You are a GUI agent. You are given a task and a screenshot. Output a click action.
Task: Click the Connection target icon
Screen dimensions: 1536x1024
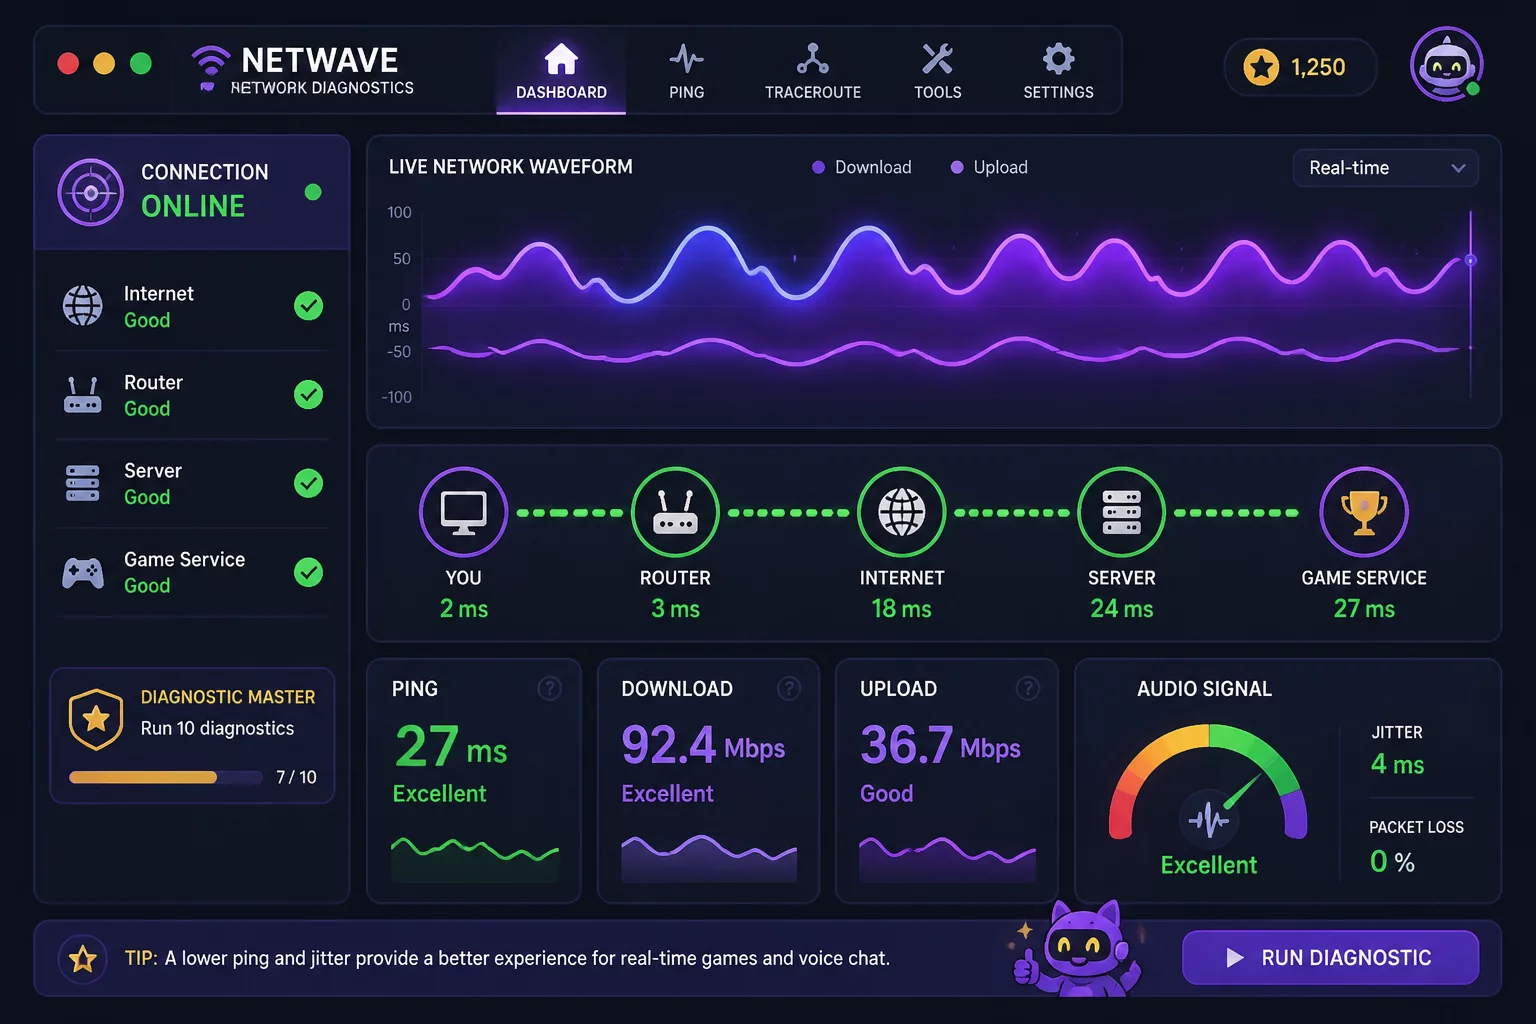pyautogui.click(x=91, y=192)
